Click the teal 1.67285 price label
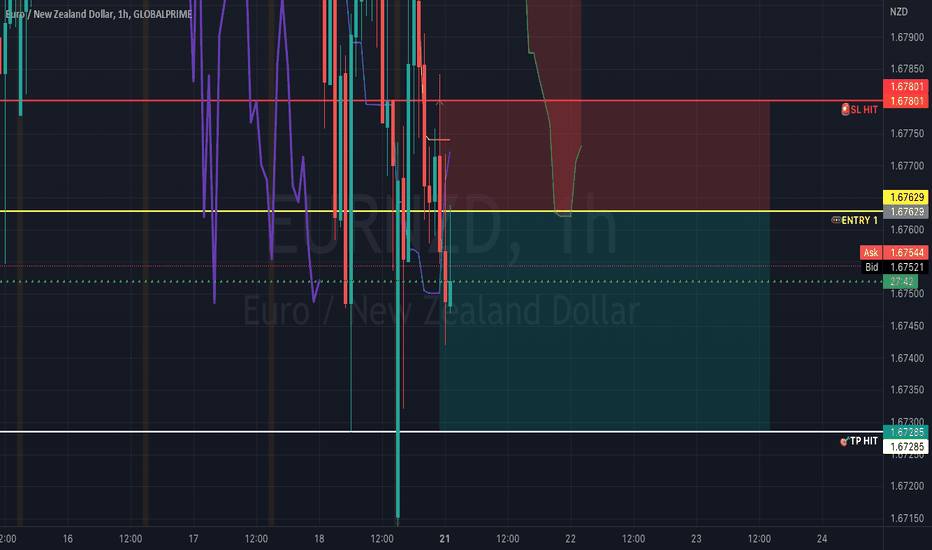Screen dimensions: 932x550 coord(906,432)
